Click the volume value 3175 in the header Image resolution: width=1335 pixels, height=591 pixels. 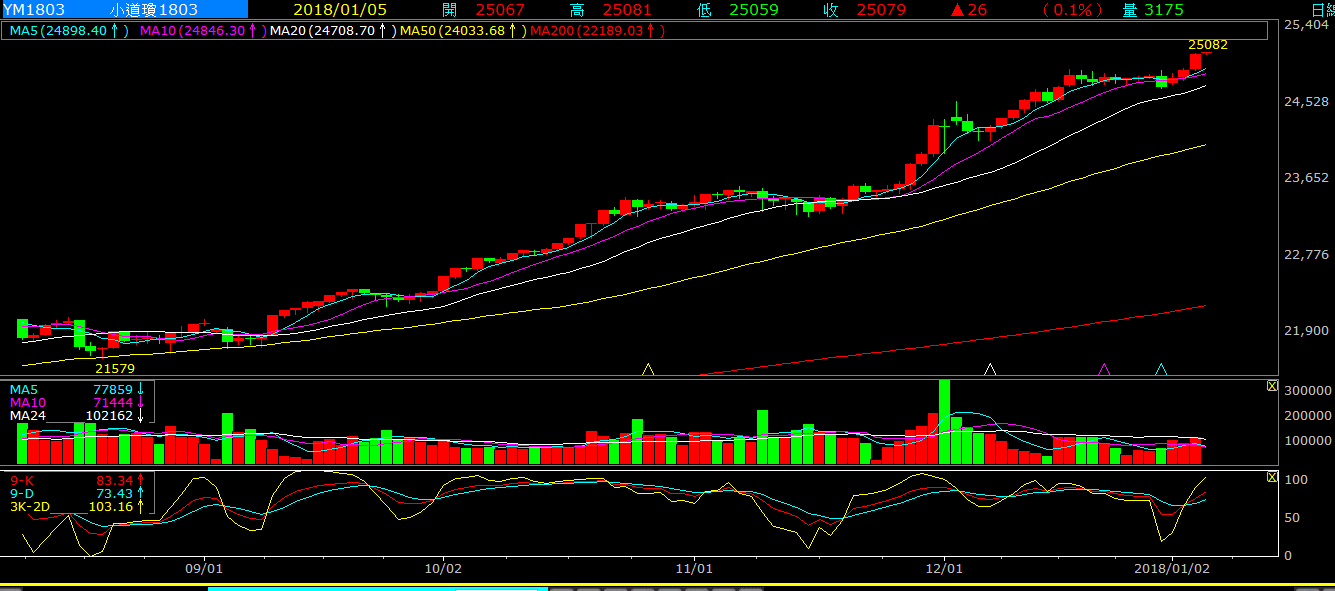(1163, 10)
